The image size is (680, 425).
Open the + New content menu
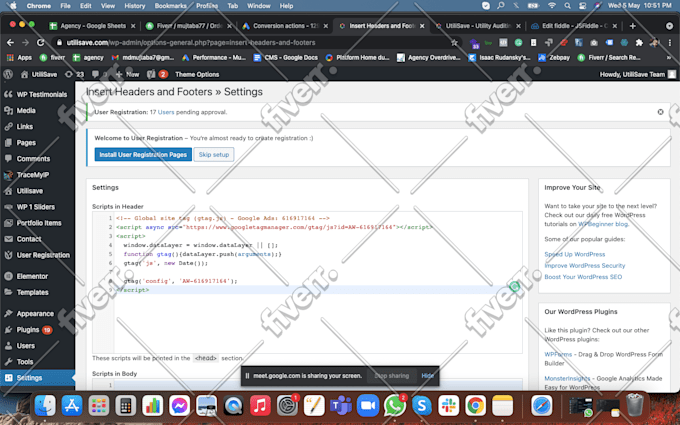pos(127,74)
